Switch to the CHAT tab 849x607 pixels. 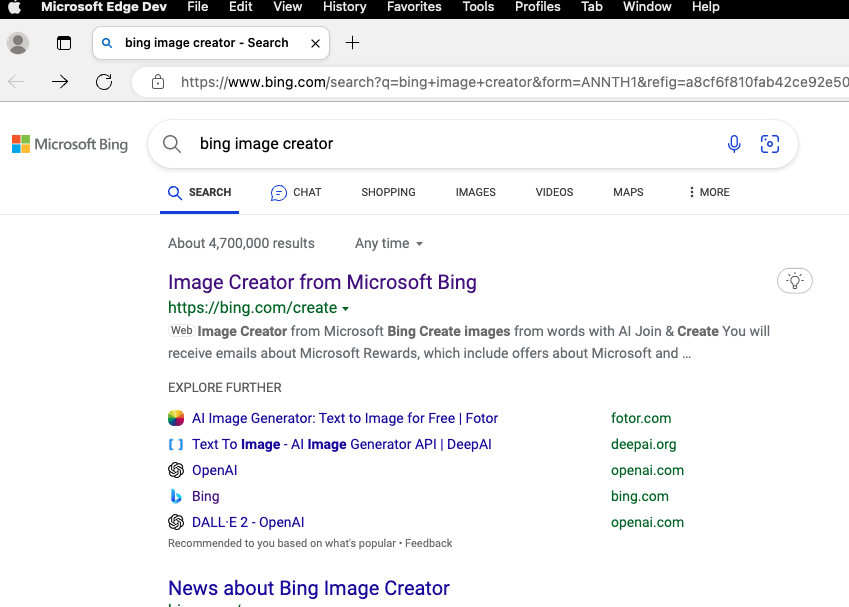tap(296, 192)
